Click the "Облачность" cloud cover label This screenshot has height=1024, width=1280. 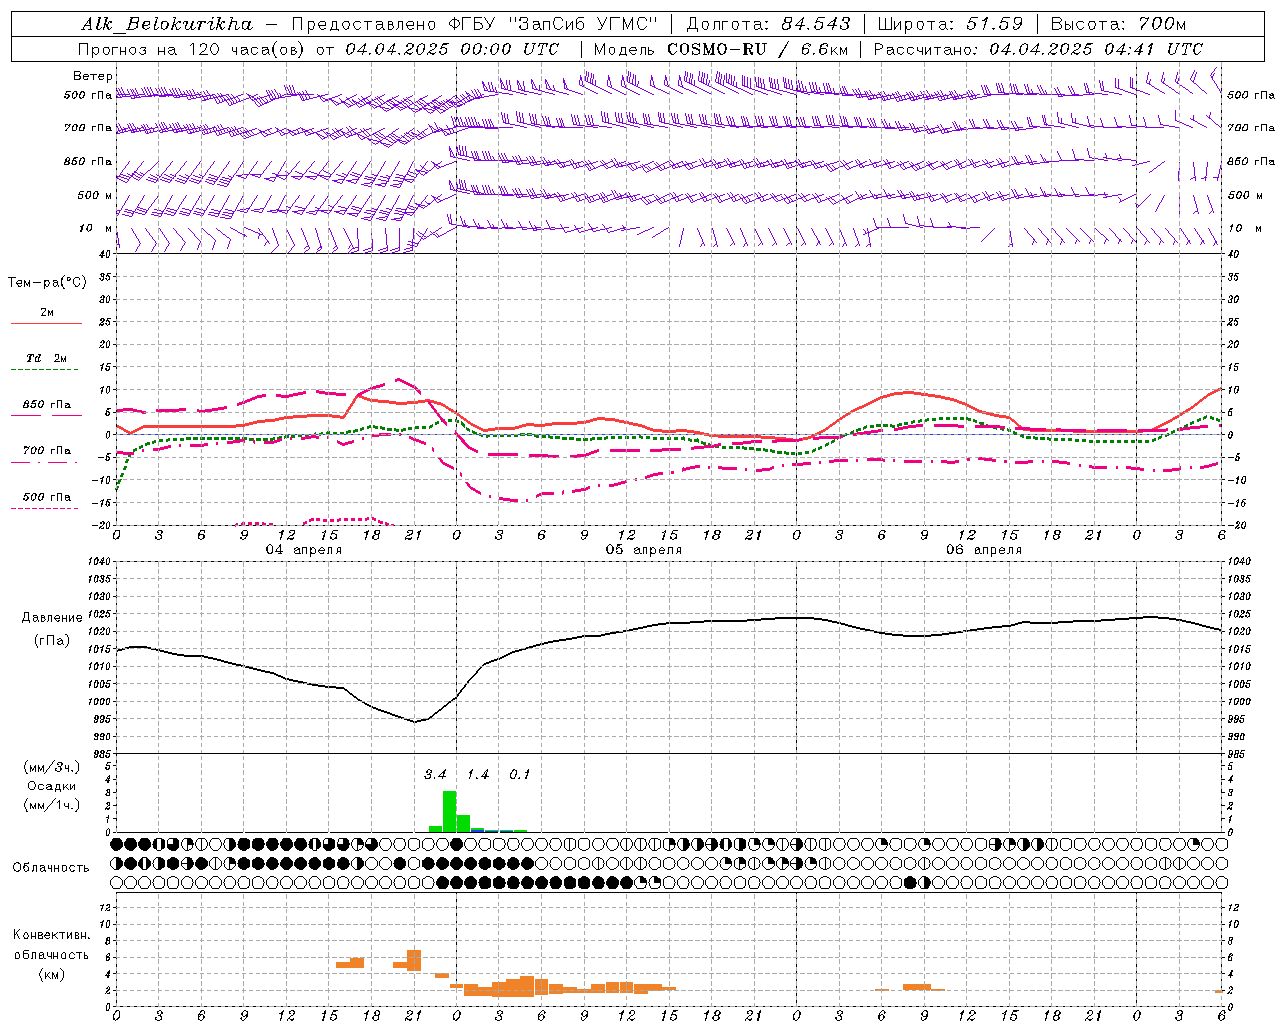51,868
